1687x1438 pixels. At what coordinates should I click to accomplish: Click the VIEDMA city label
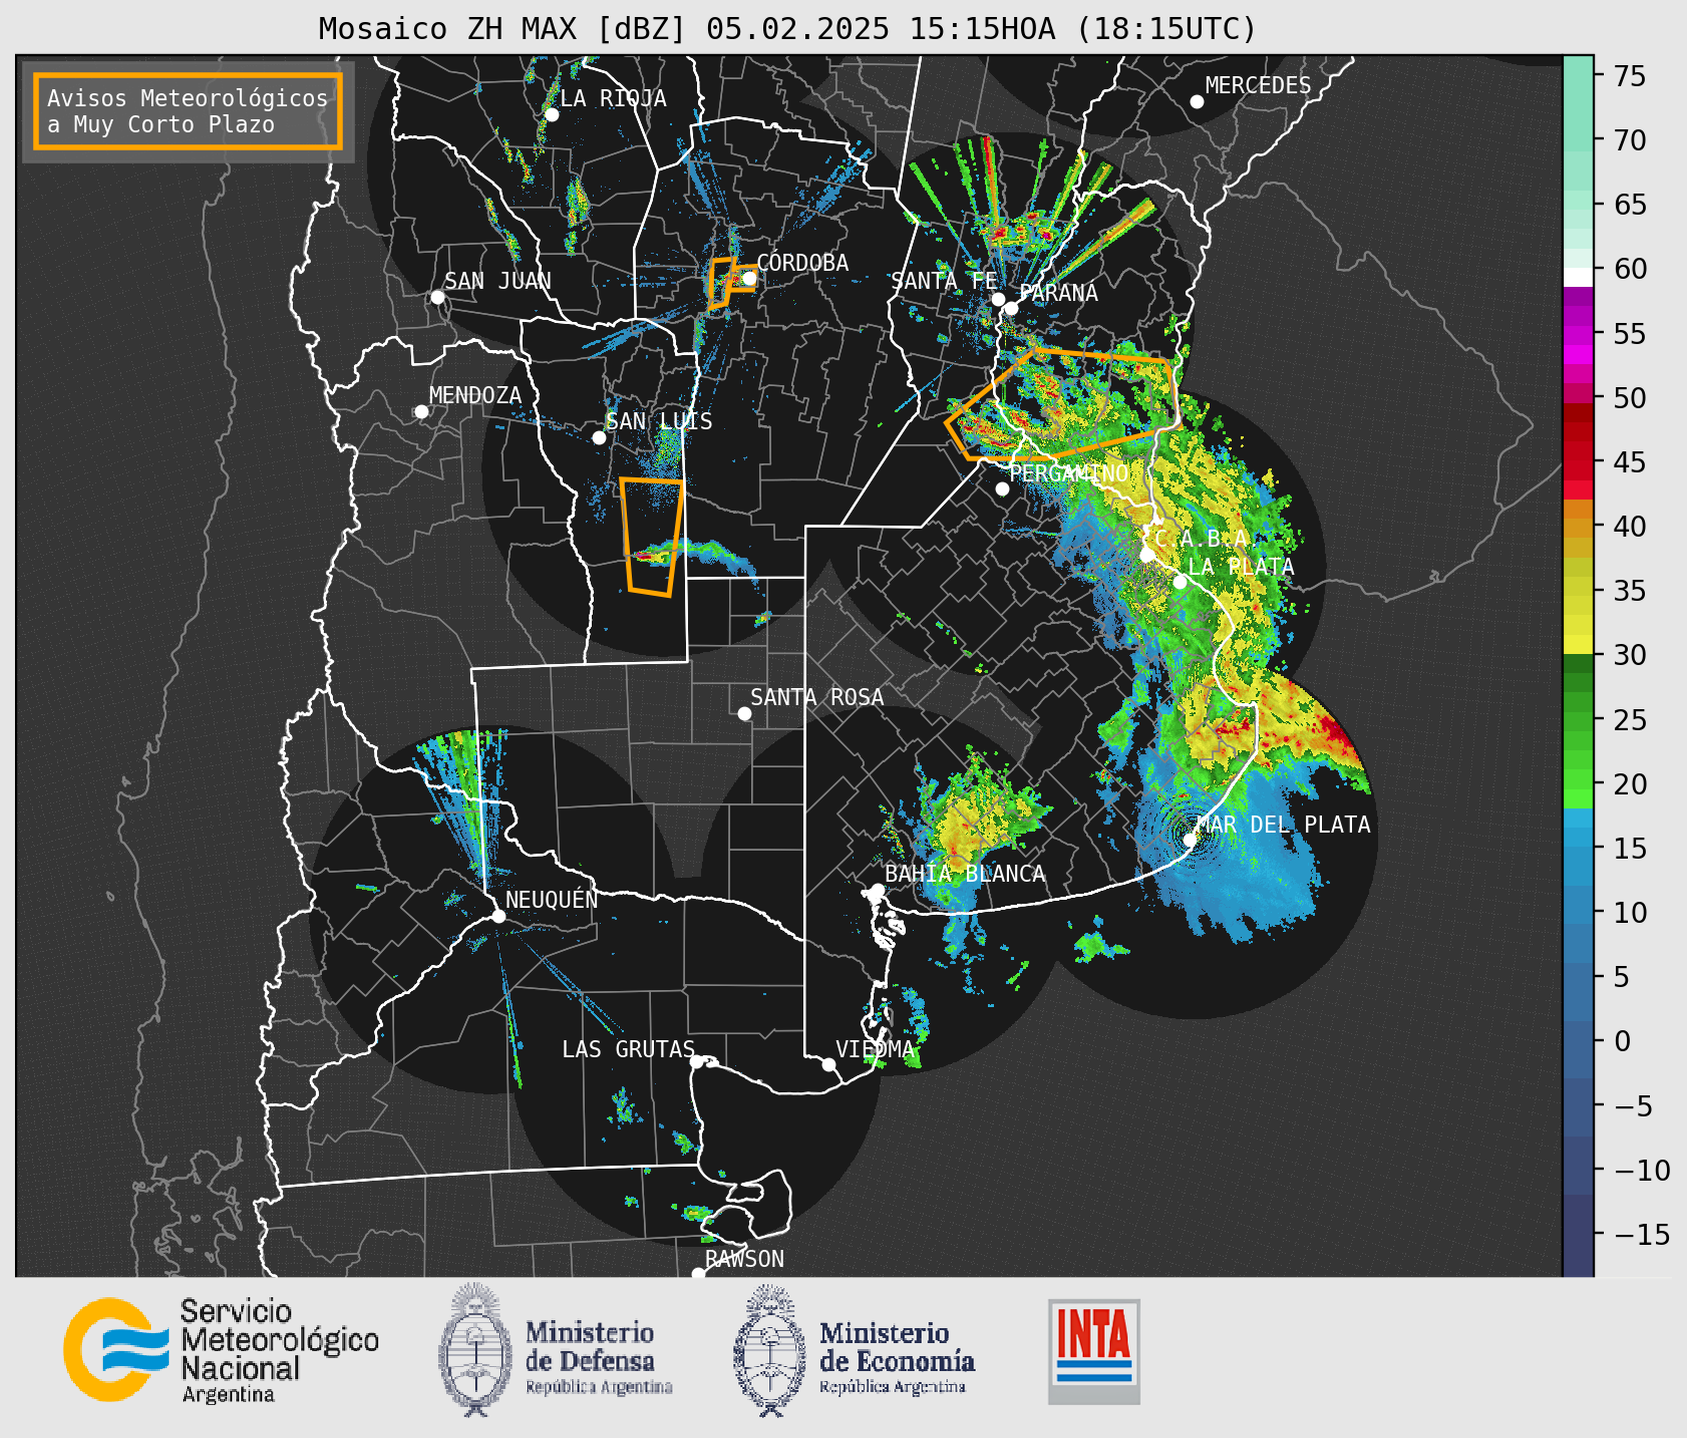click(x=875, y=1049)
